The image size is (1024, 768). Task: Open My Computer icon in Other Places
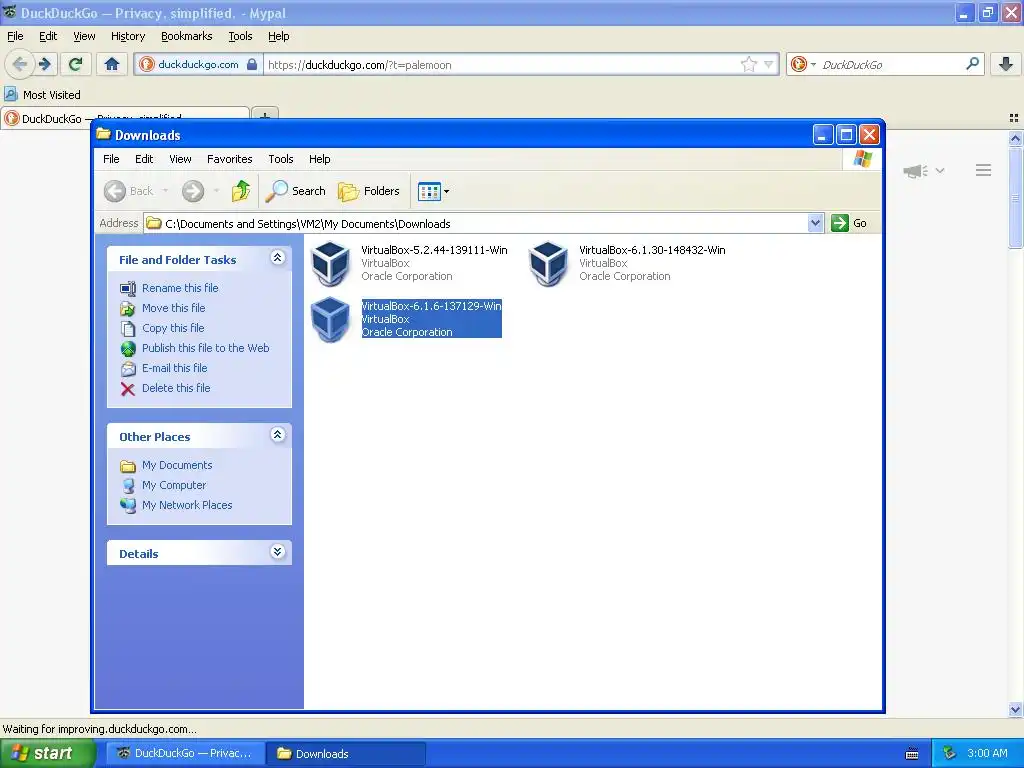tap(128, 485)
